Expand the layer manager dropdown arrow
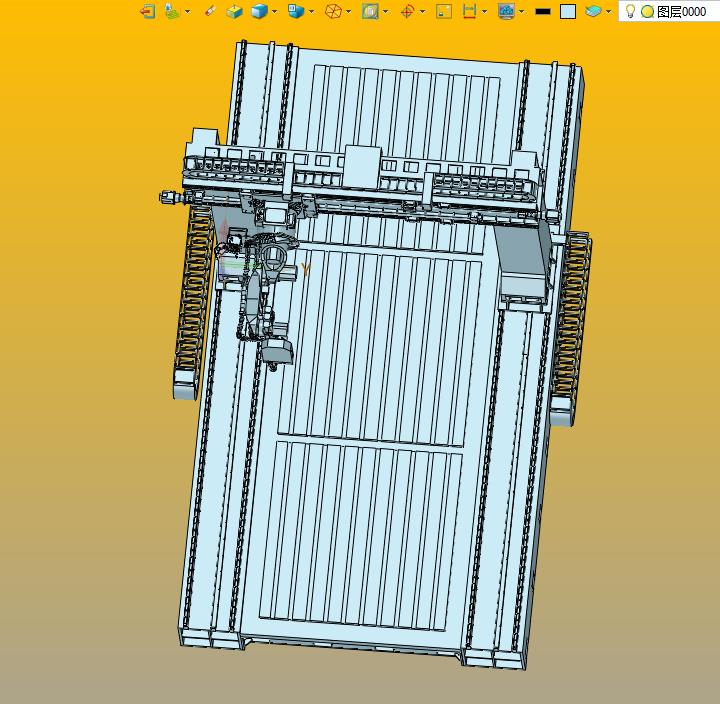The height and width of the screenshot is (704, 720). tap(609, 11)
